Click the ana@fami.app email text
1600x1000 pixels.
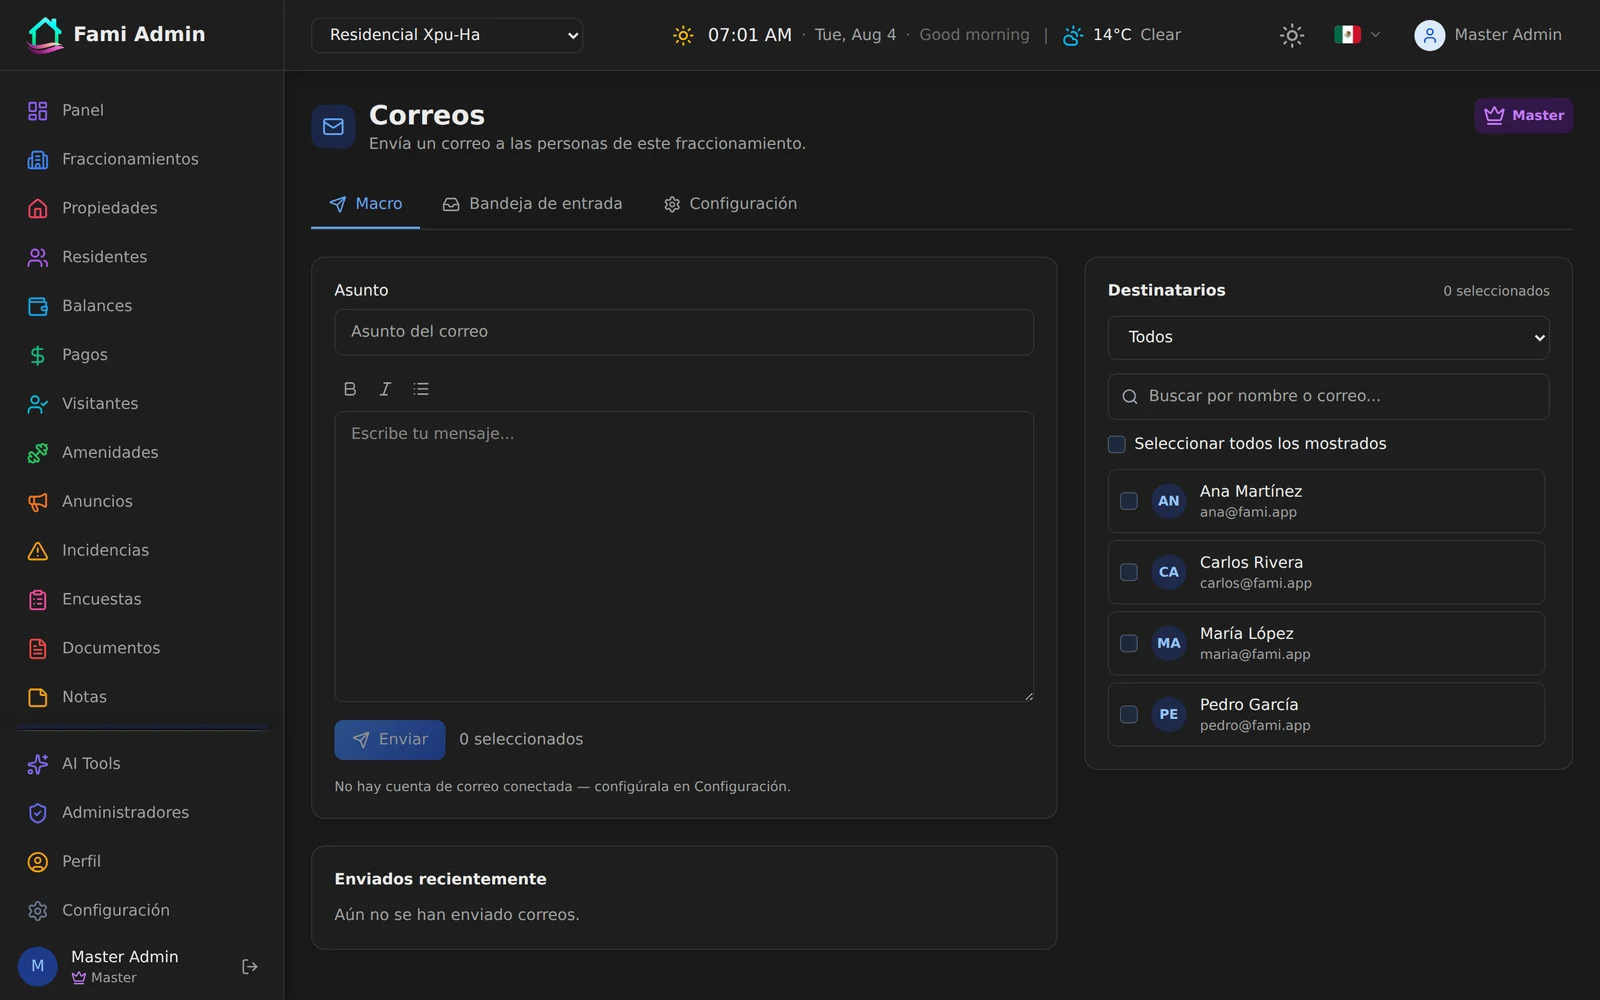tap(1248, 512)
